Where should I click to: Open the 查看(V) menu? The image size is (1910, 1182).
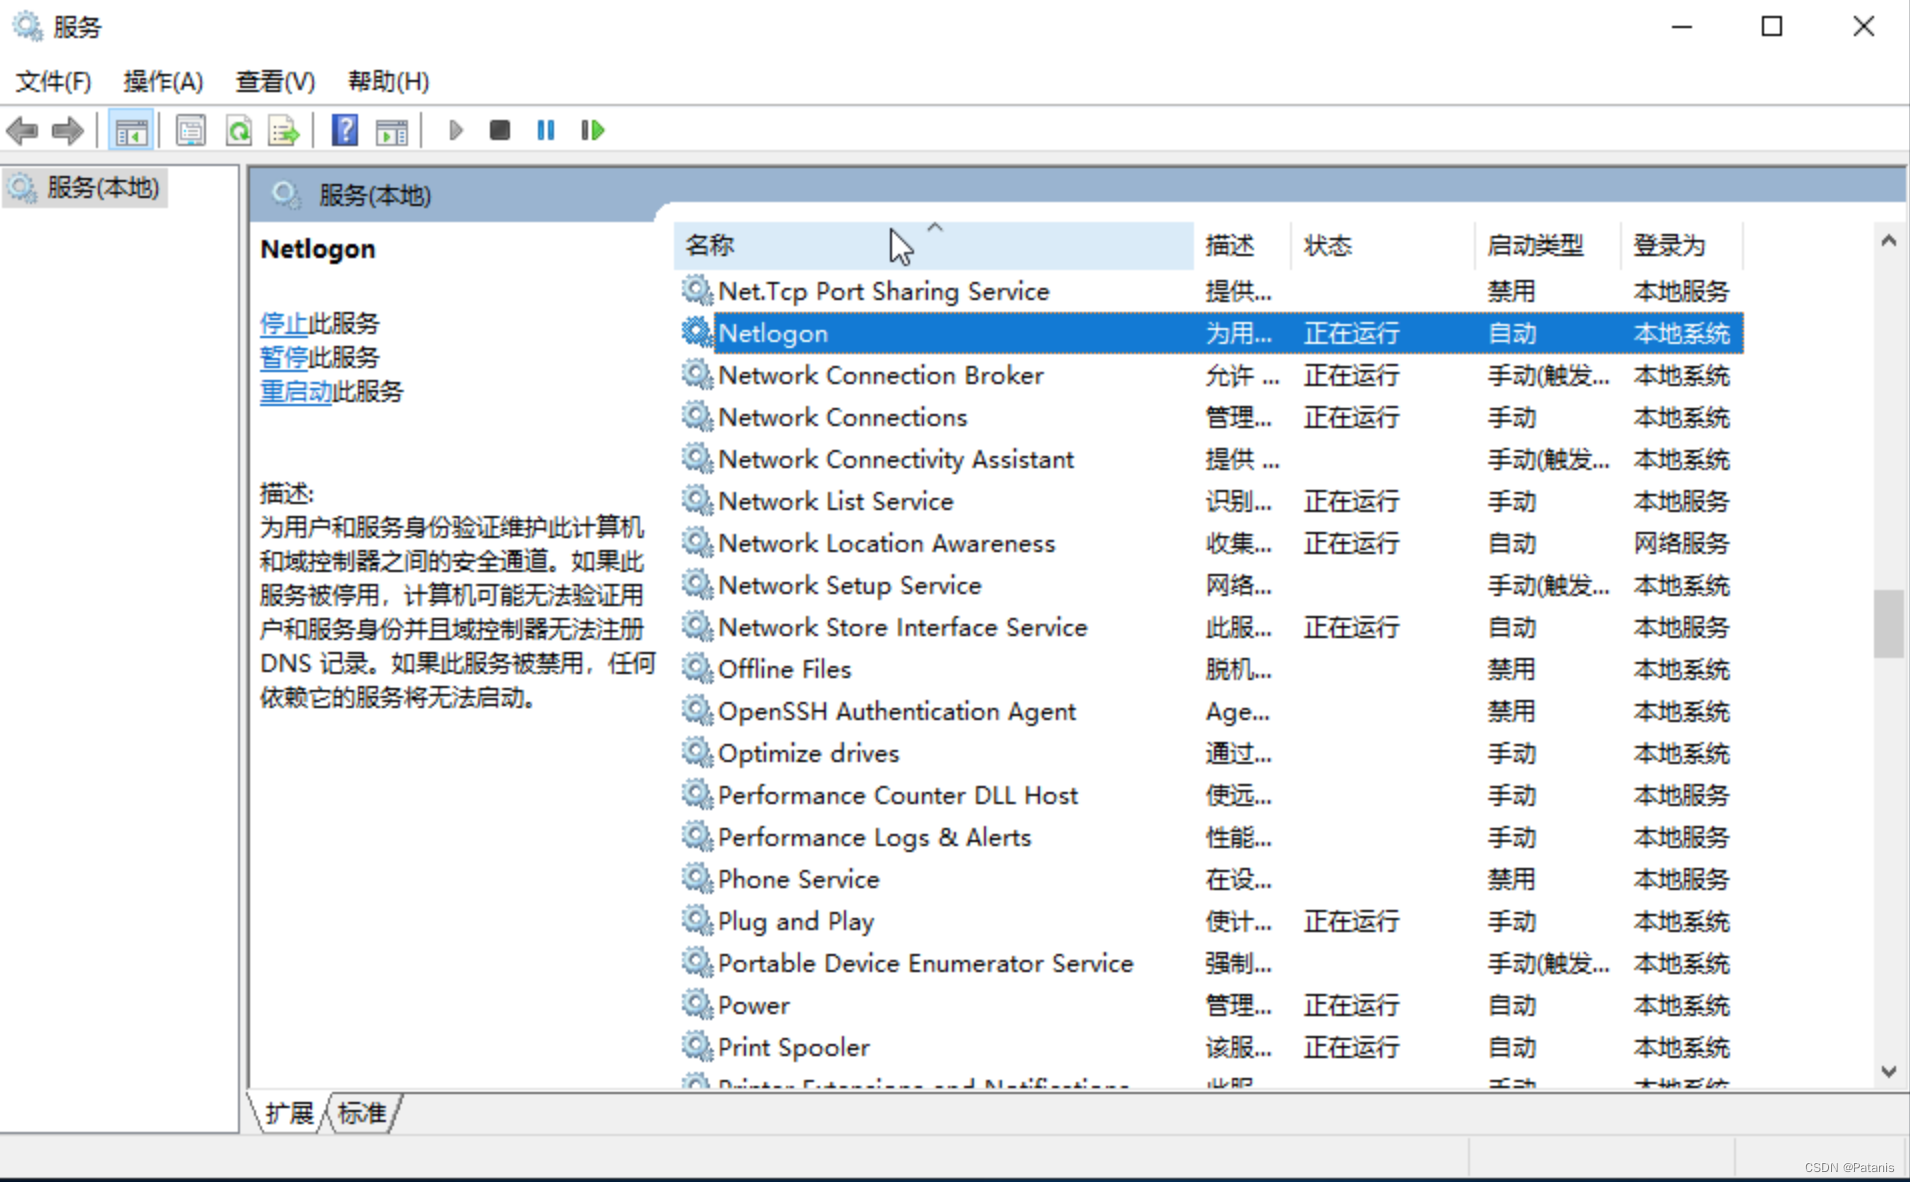[275, 81]
